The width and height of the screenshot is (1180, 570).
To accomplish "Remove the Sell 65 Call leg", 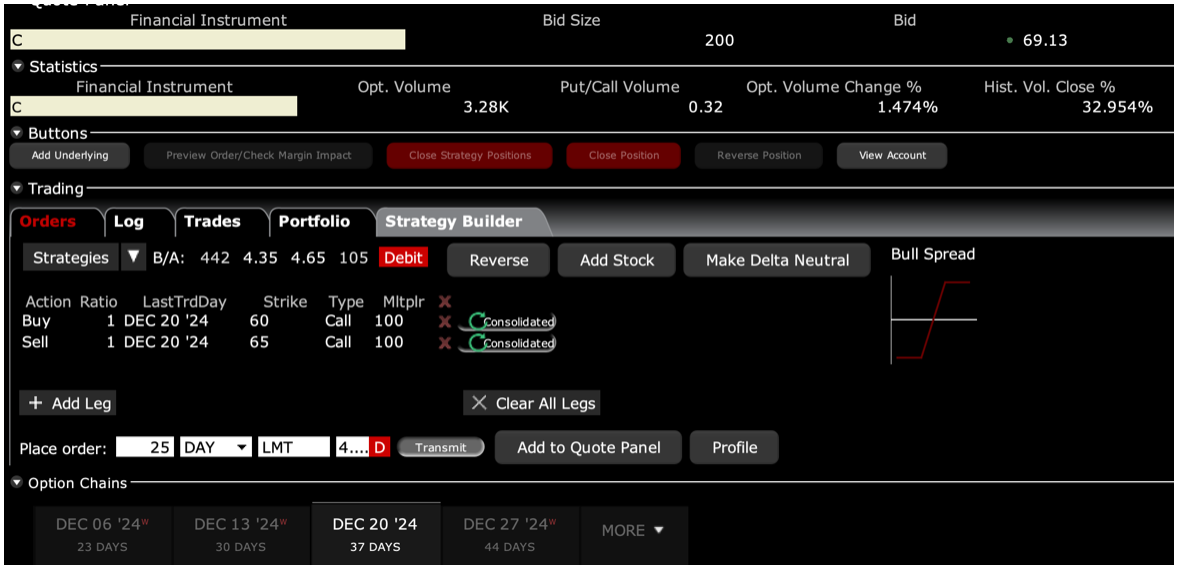I will [445, 343].
